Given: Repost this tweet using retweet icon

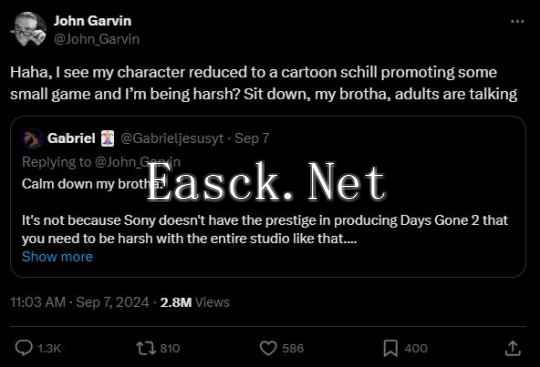Looking at the screenshot, I should coord(146,348).
